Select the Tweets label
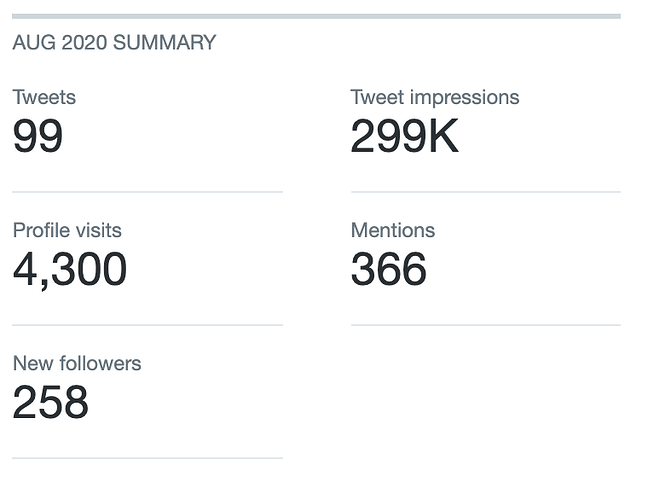648x500 pixels. [x=44, y=98]
